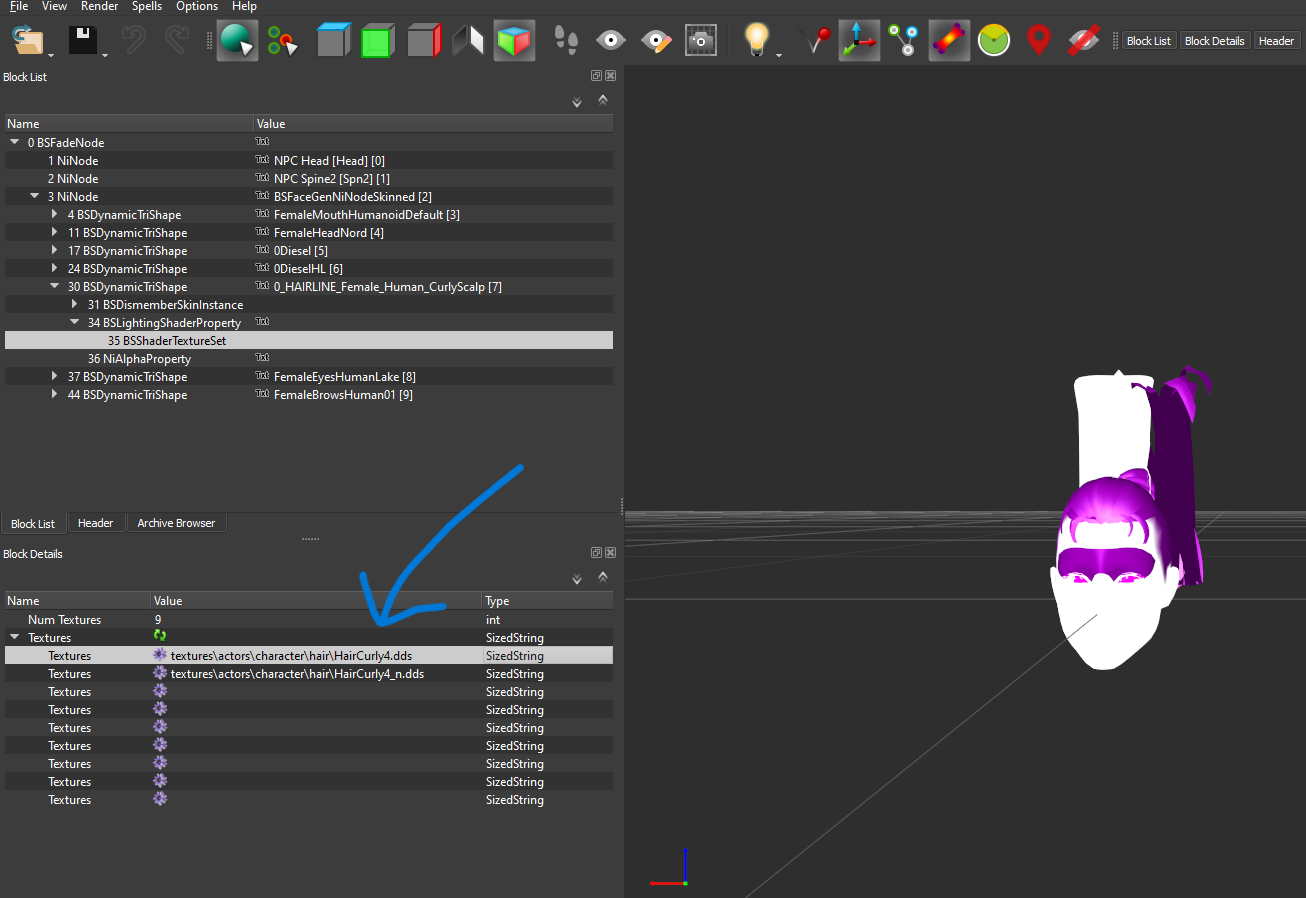Screen dimensions: 1306x898
Task: Float the Block List panel
Action: tap(596, 76)
